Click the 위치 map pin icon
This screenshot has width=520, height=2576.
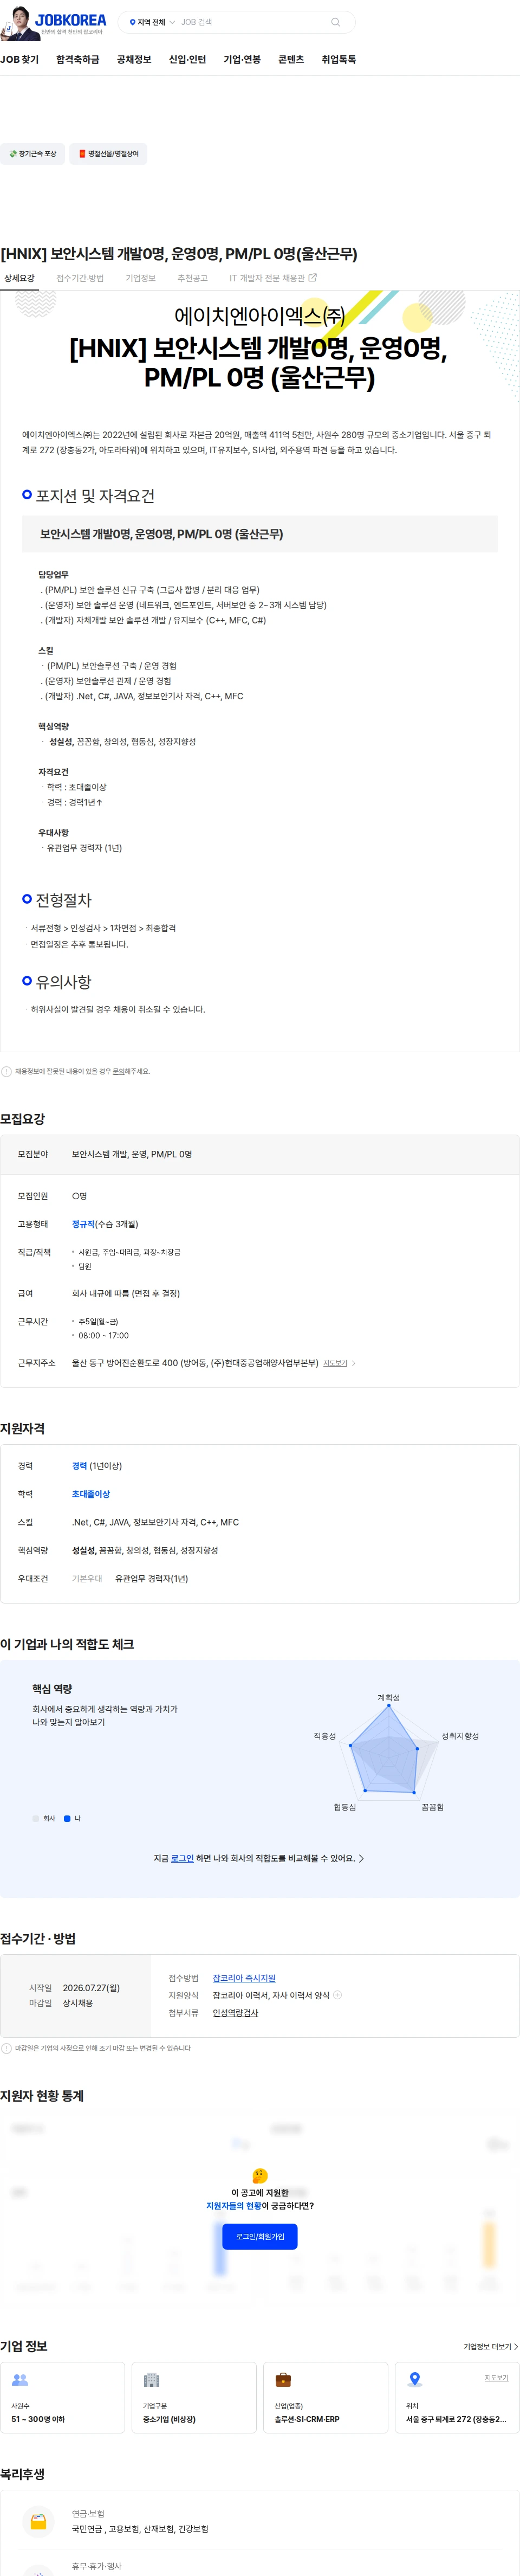point(415,2380)
